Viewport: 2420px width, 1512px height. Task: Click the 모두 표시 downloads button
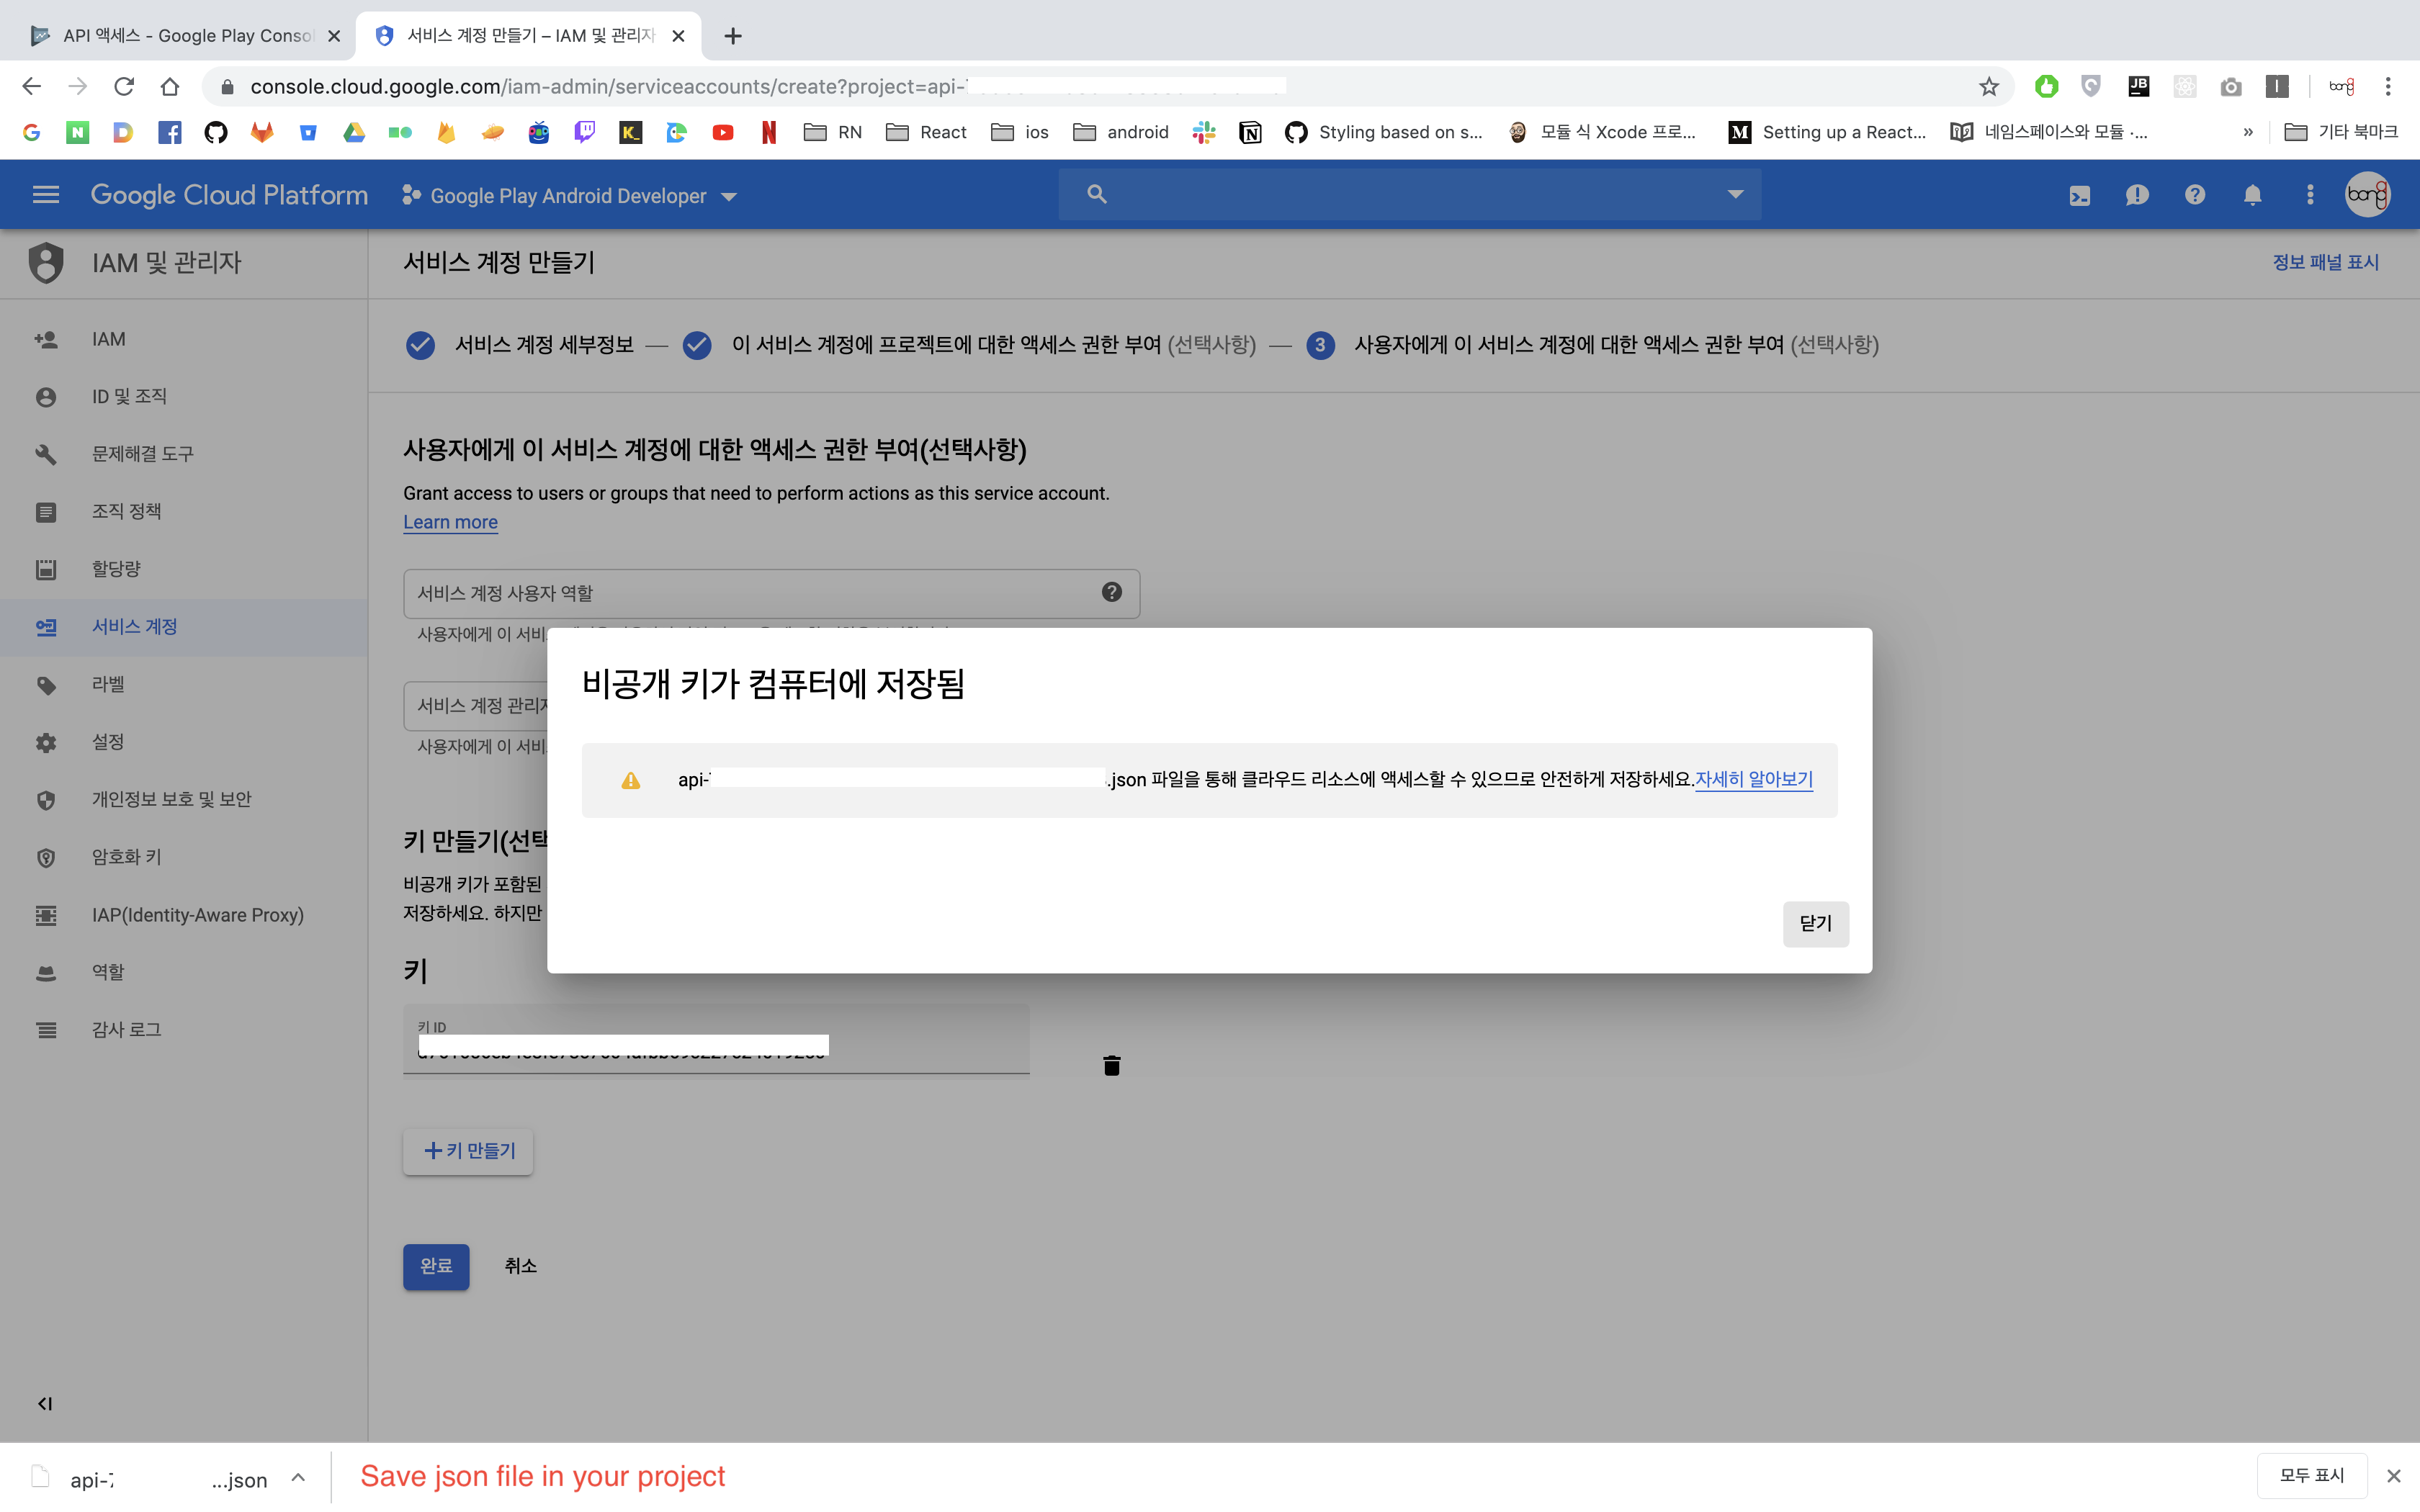(2311, 1475)
